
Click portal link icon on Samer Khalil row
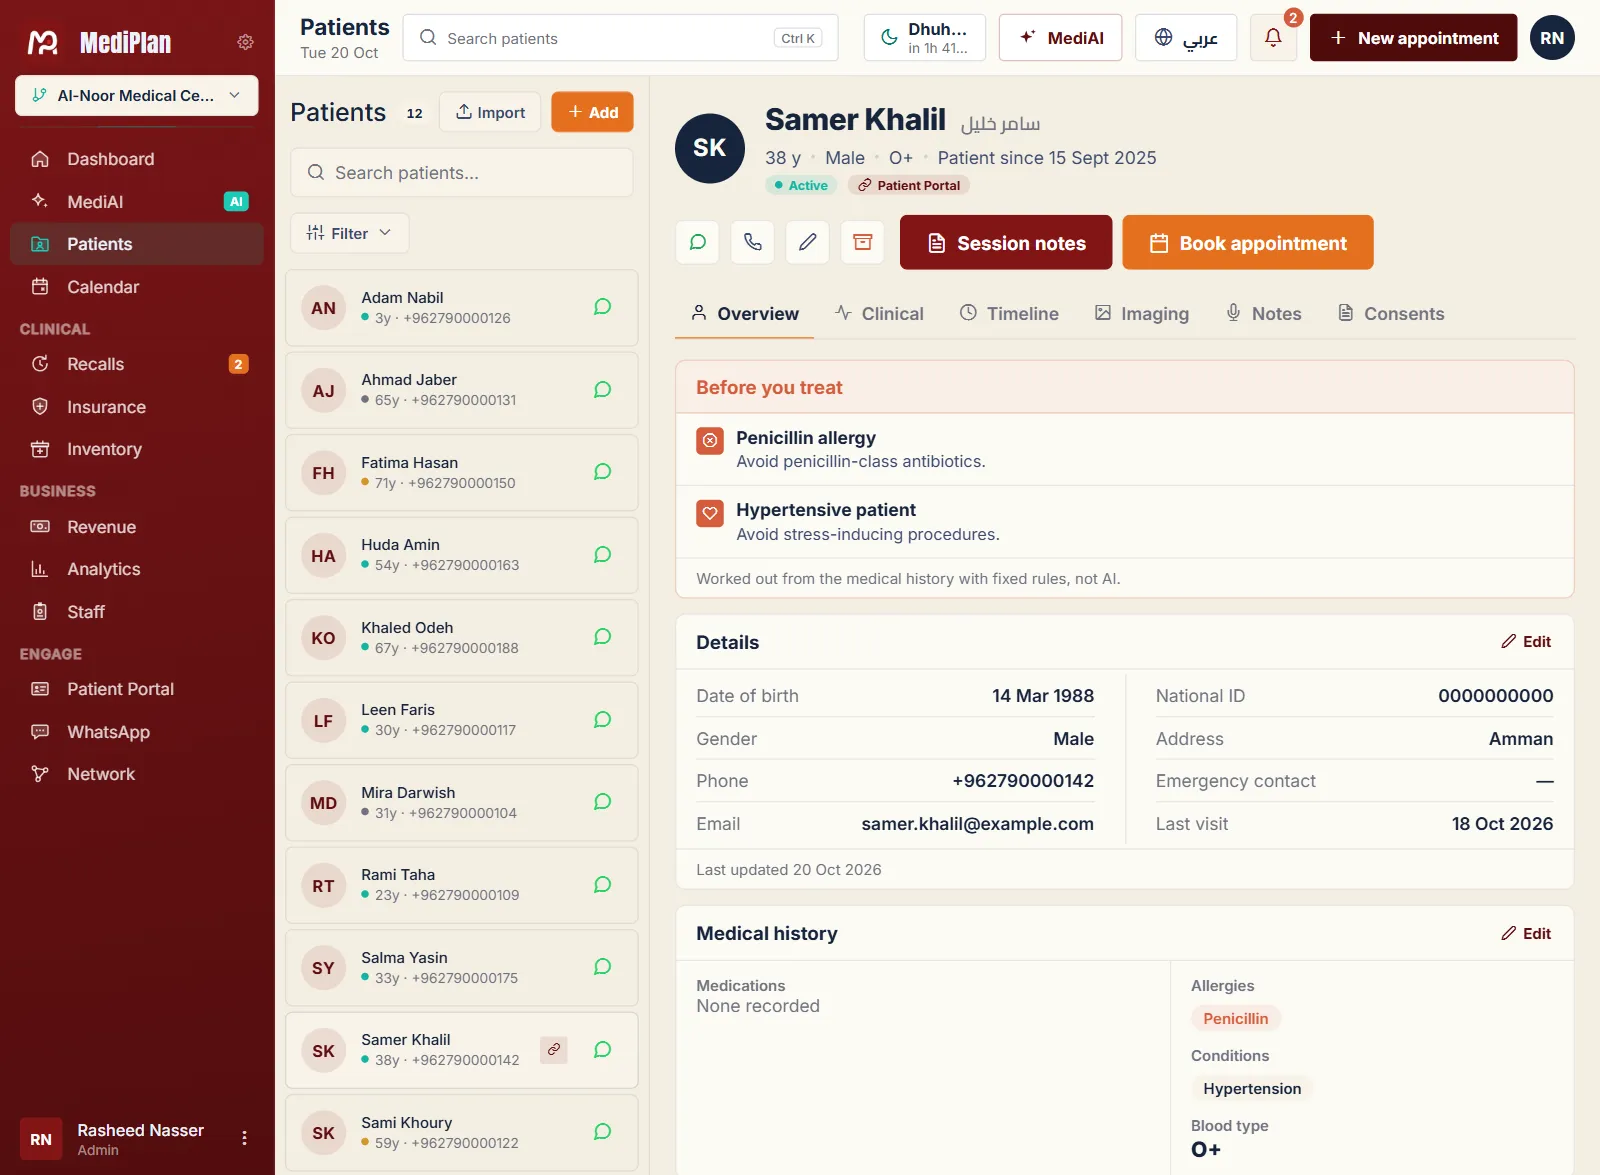click(554, 1049)
